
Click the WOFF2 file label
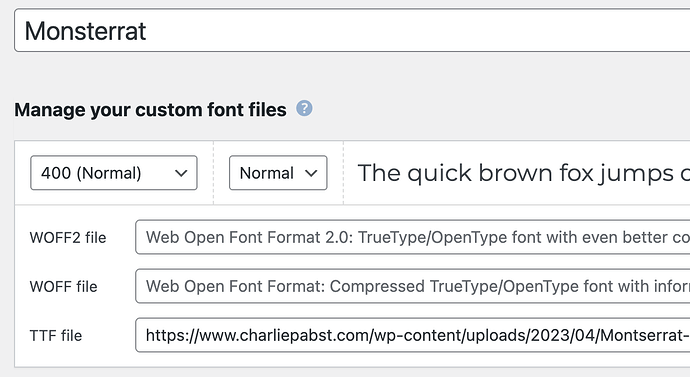68,238
